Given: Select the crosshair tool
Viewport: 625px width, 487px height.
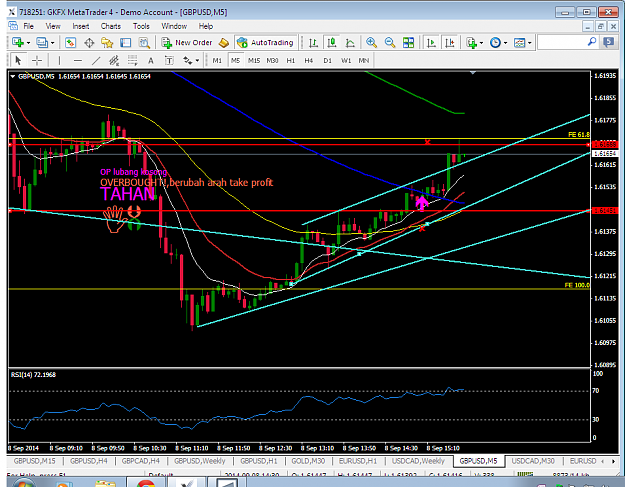Looking at the screenshot, I should tap(37, 61).
